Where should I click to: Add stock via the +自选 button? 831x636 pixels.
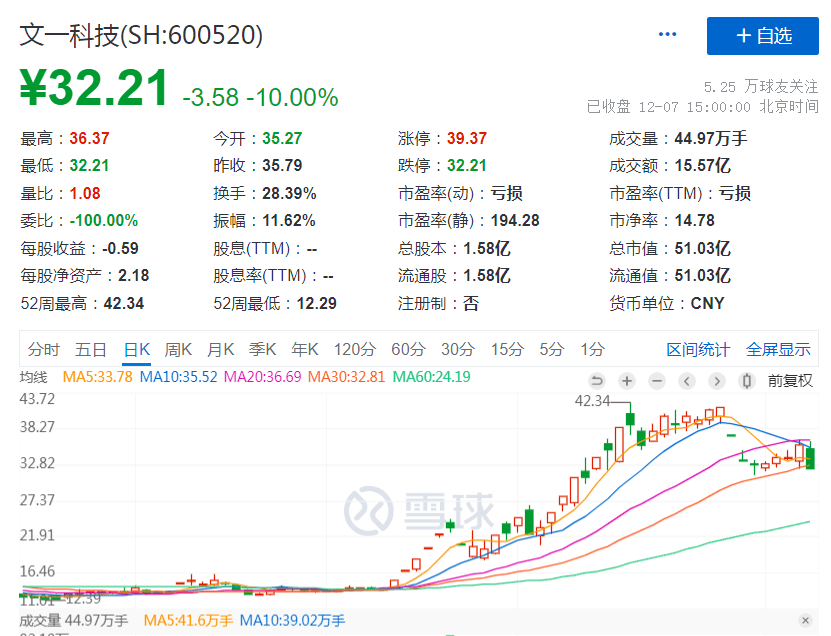763,36
